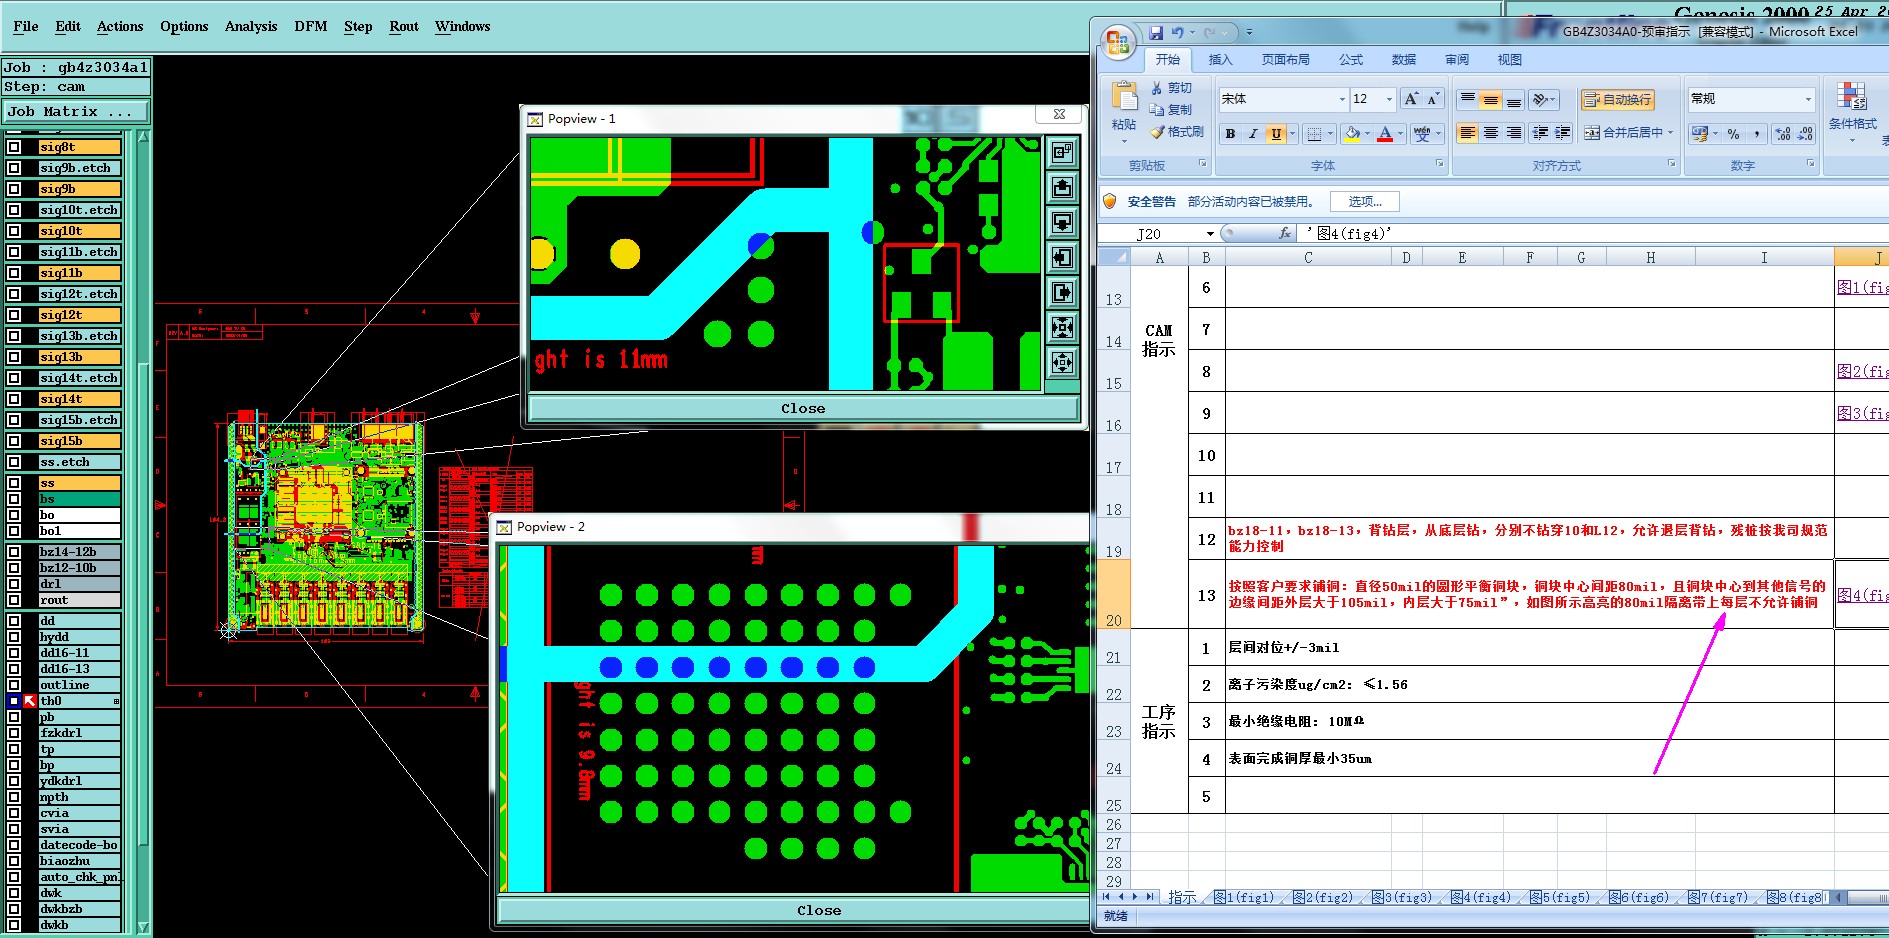Toggle underline formatting in Excel
1889x938 pixels.
(x=1275, y=134)
